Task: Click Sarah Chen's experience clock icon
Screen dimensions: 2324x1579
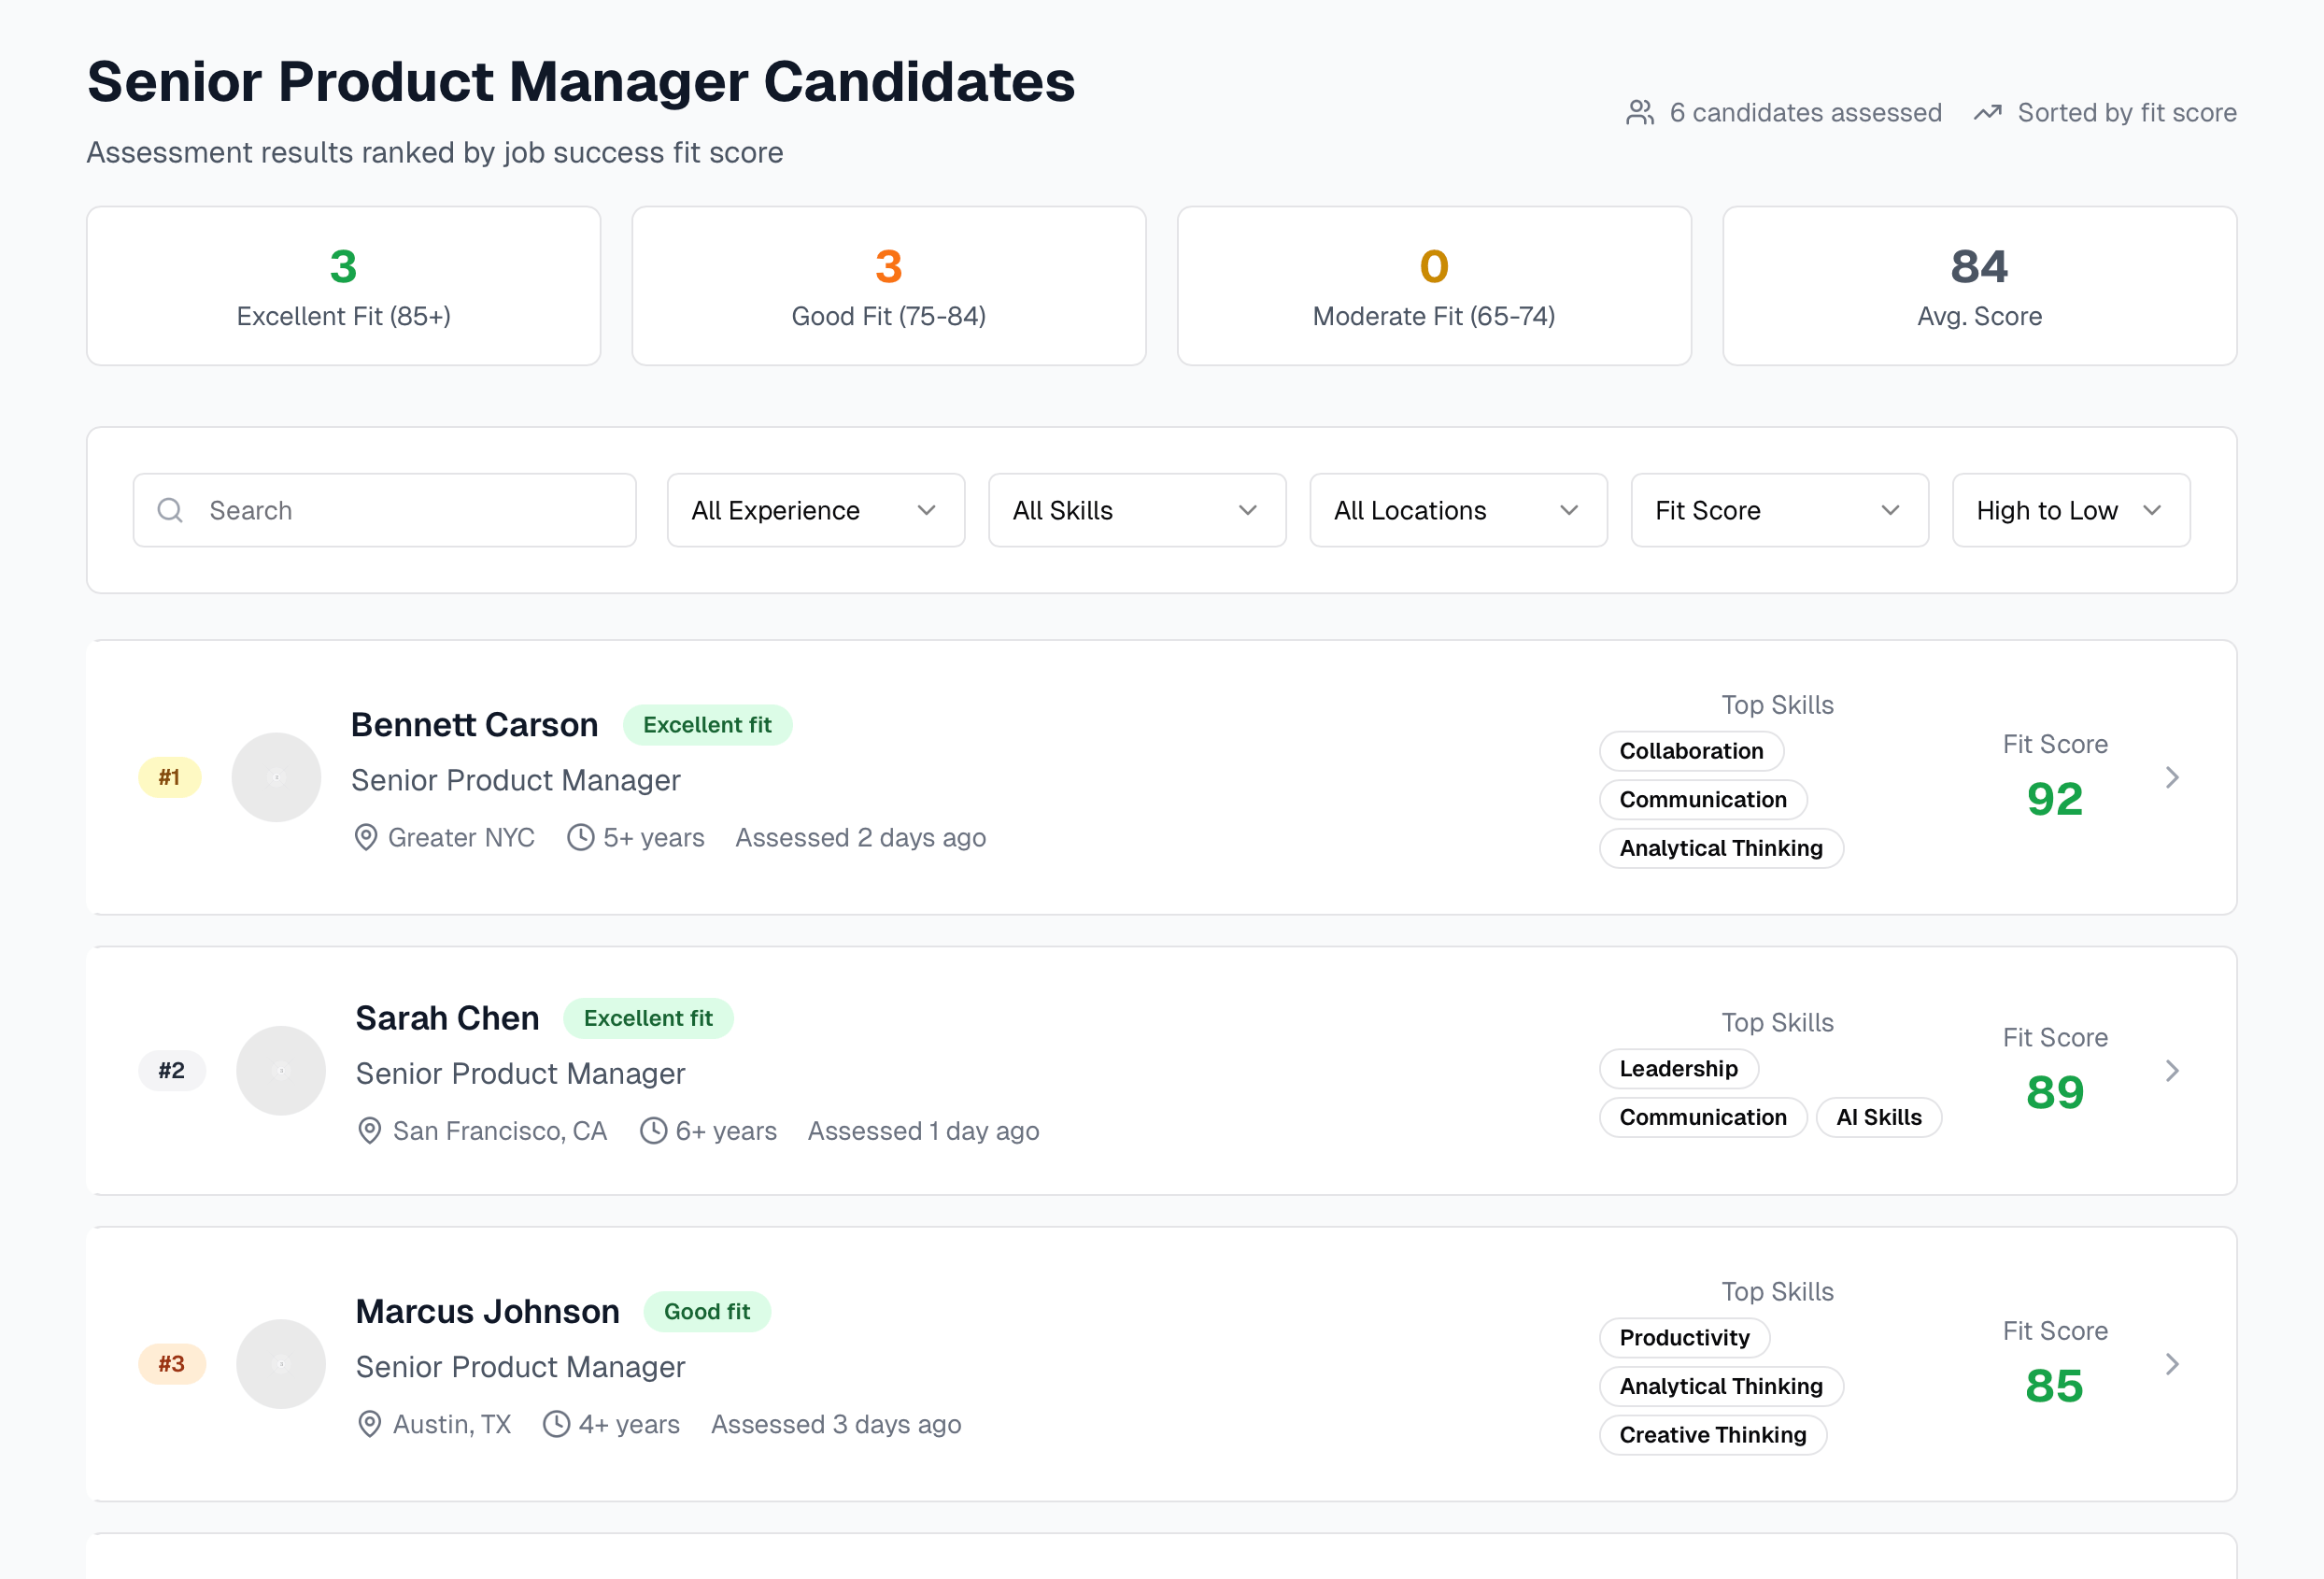Action: click(x=653, y=1130)
